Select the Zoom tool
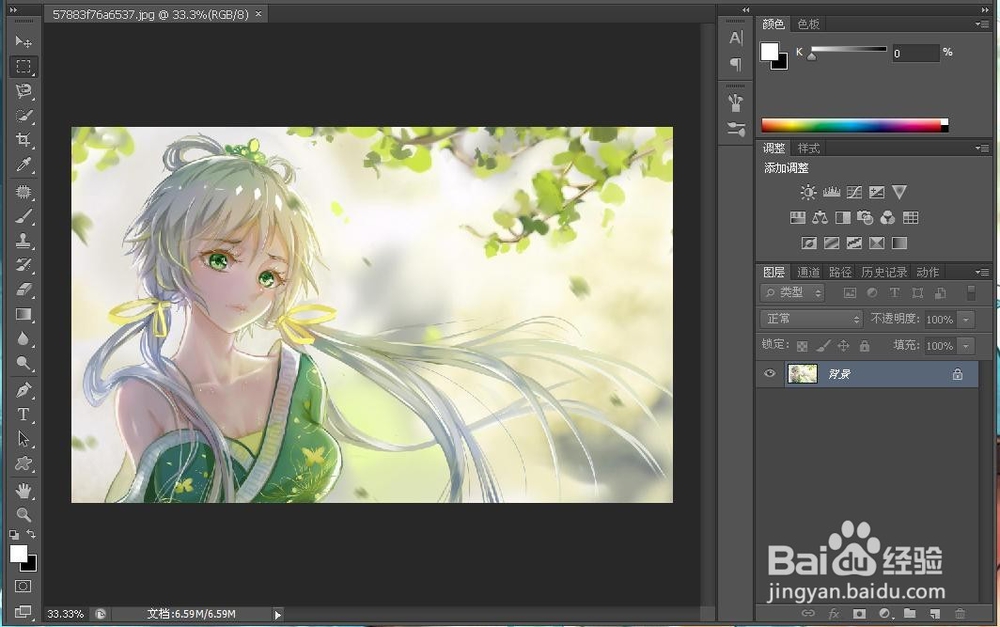The width and height of the screenshot is (1000, 627). [x=24, y=515]
